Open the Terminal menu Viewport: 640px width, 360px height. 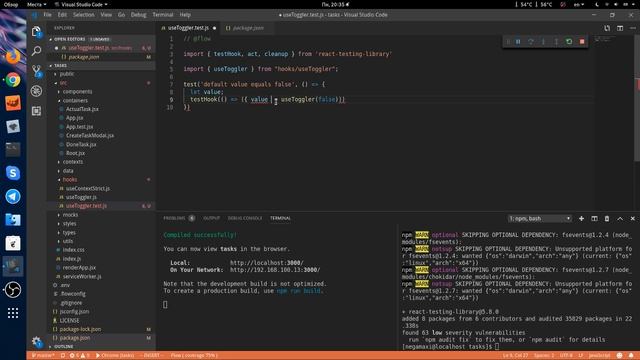click(163, 15)
